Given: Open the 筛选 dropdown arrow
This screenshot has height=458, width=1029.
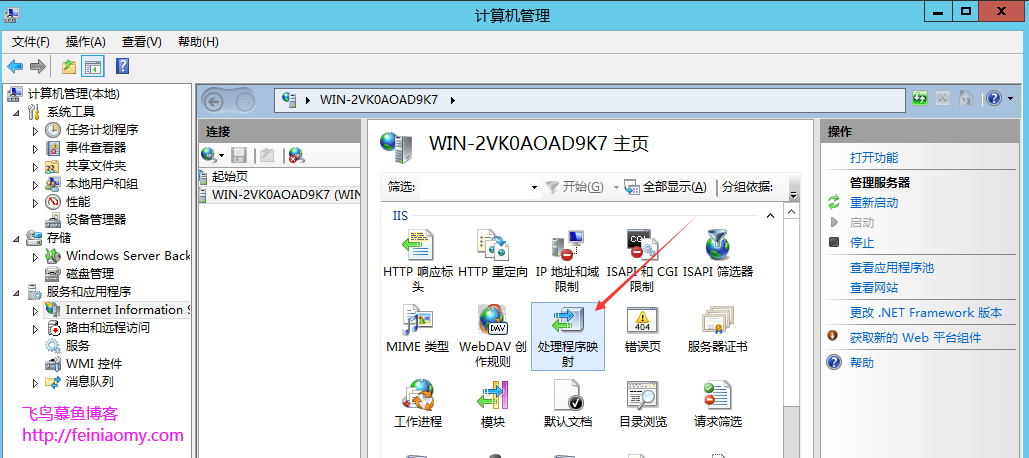Looking at the screenshot, I should tap(534, 188).
